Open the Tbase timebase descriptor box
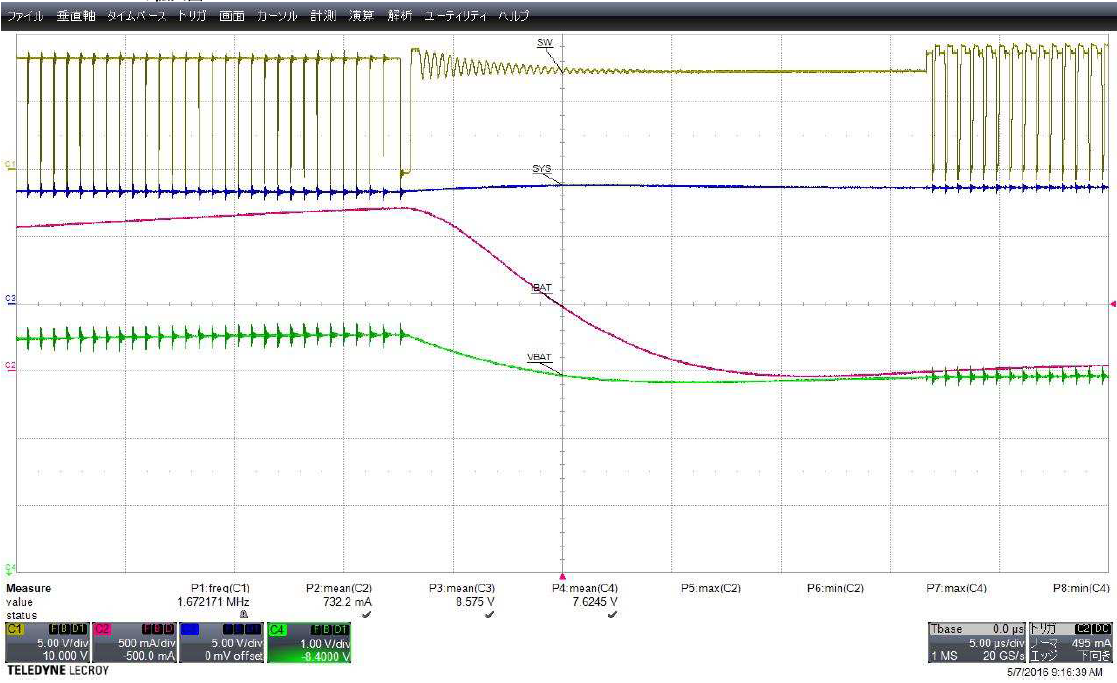This screenshot has height=683, width=1117. [977, 642]
